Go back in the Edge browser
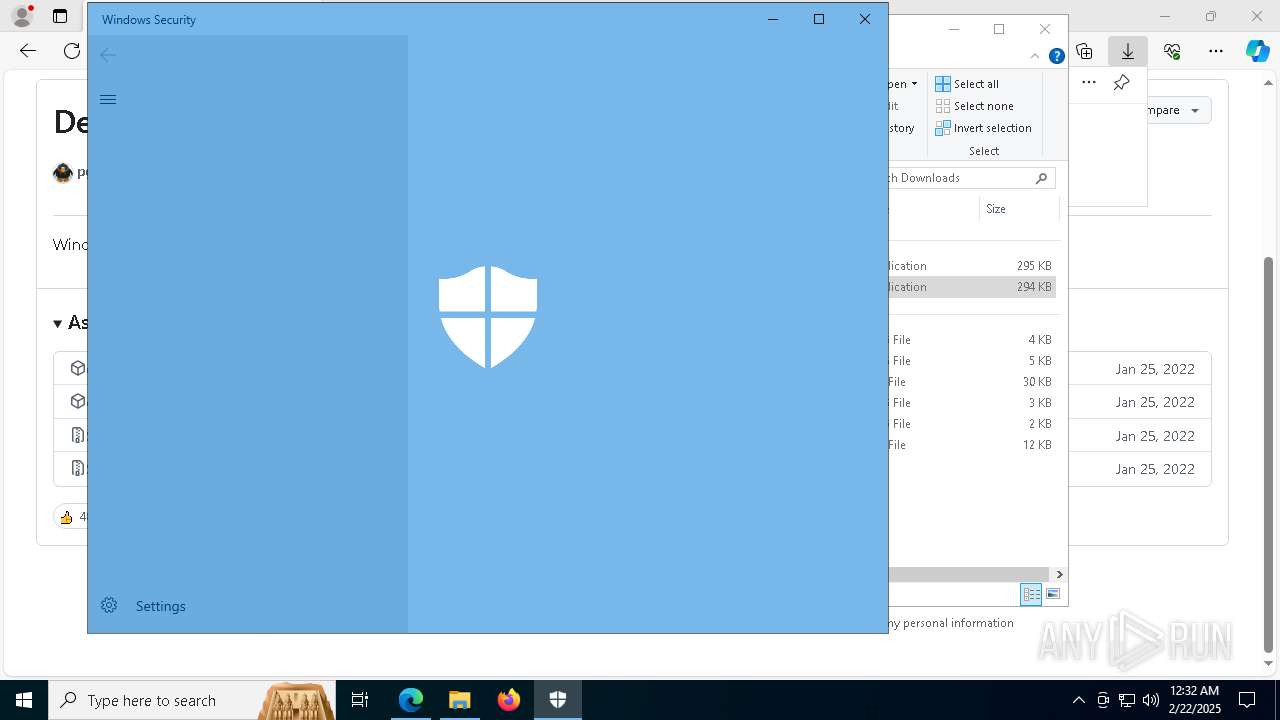Viewport: 1280px width, 720px height. (x=28, y=51)
